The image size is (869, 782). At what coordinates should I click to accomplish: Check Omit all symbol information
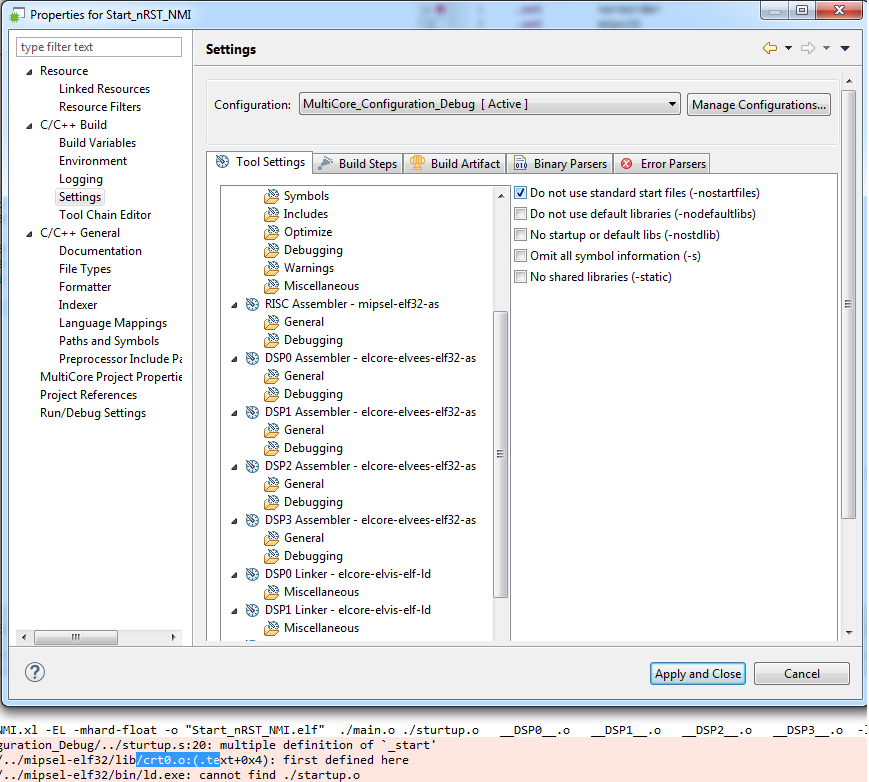(x=520, y=256)
